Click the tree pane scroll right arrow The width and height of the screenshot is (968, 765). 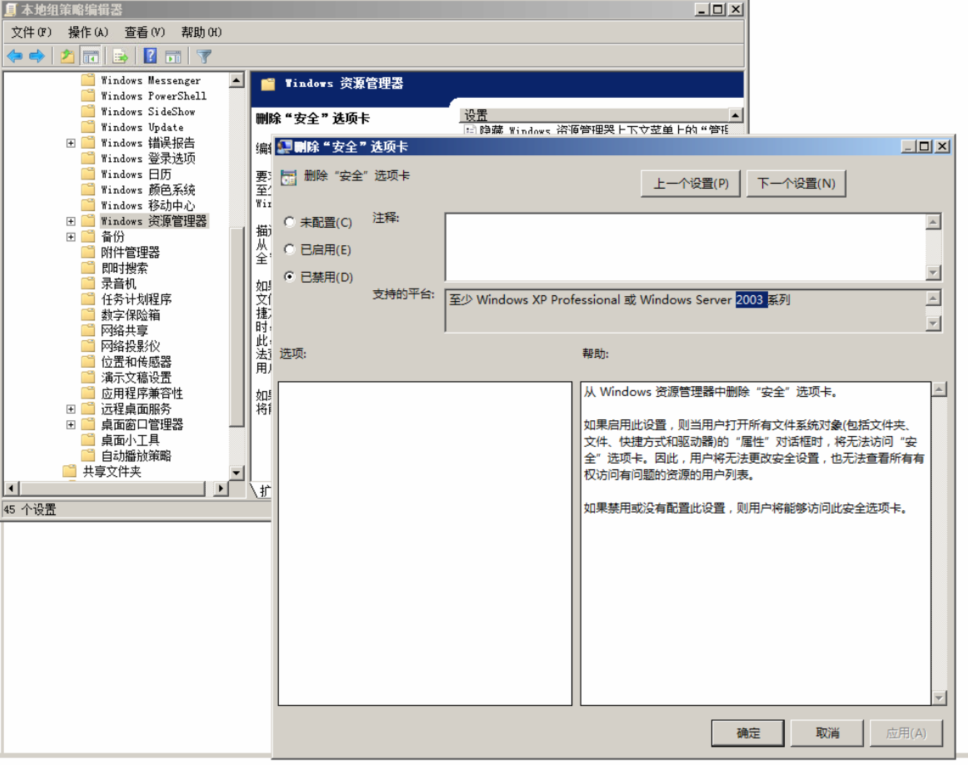pos(220,488)
